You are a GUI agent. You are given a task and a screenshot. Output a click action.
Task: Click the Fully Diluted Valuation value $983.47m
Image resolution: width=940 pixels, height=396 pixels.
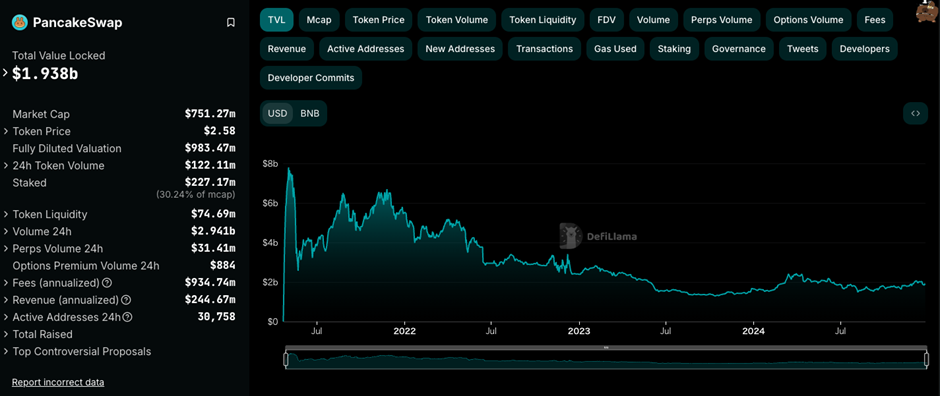click(210, 149)
